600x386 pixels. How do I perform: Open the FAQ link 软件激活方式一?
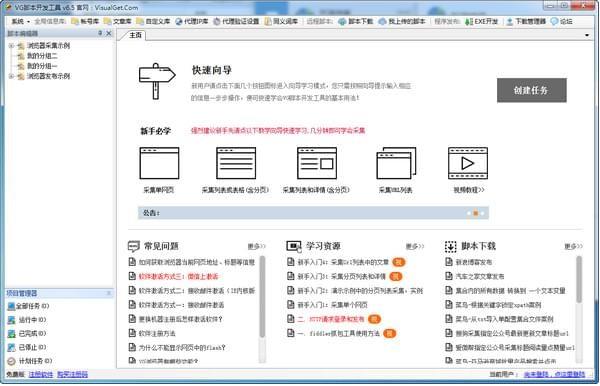tap(181, 305)
